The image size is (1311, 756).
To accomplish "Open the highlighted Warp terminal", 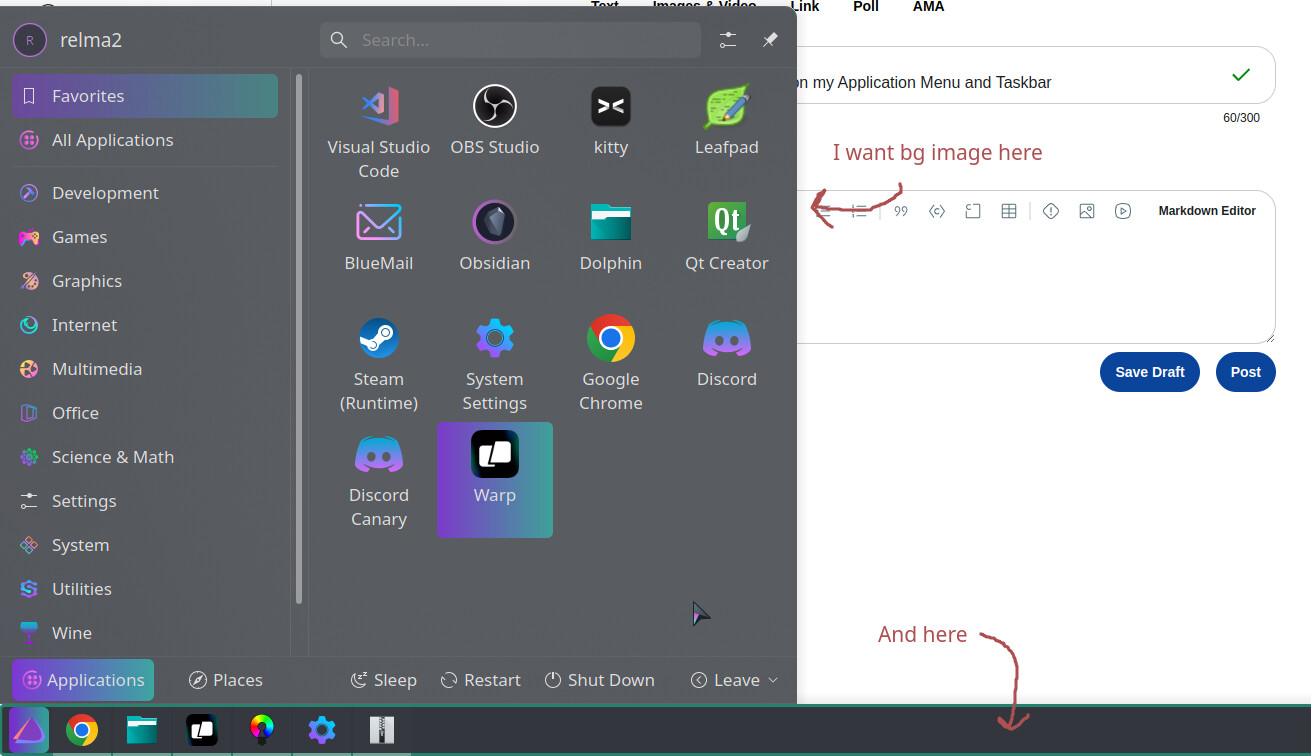I will point(494,479).
